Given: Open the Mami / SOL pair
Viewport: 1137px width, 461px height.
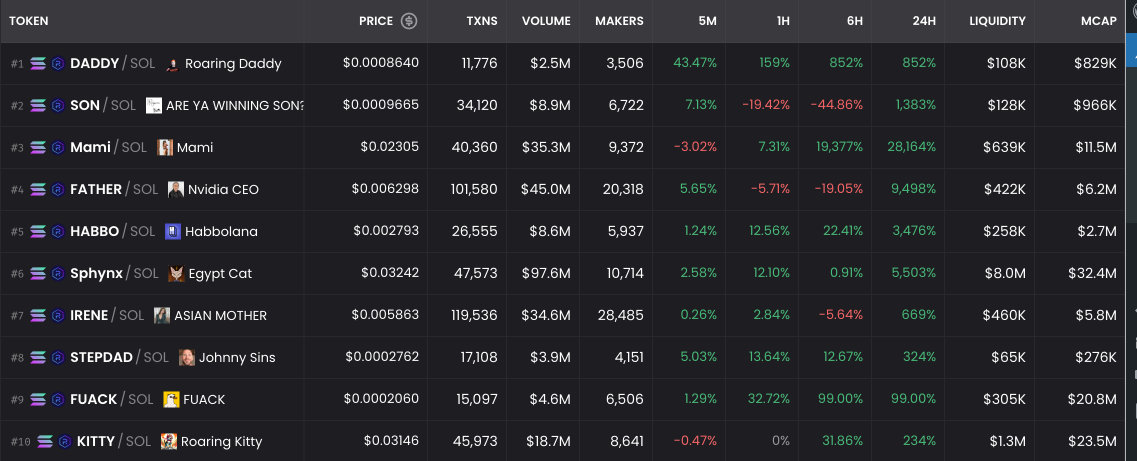Looking at the screenshot, I should point(109,148).
